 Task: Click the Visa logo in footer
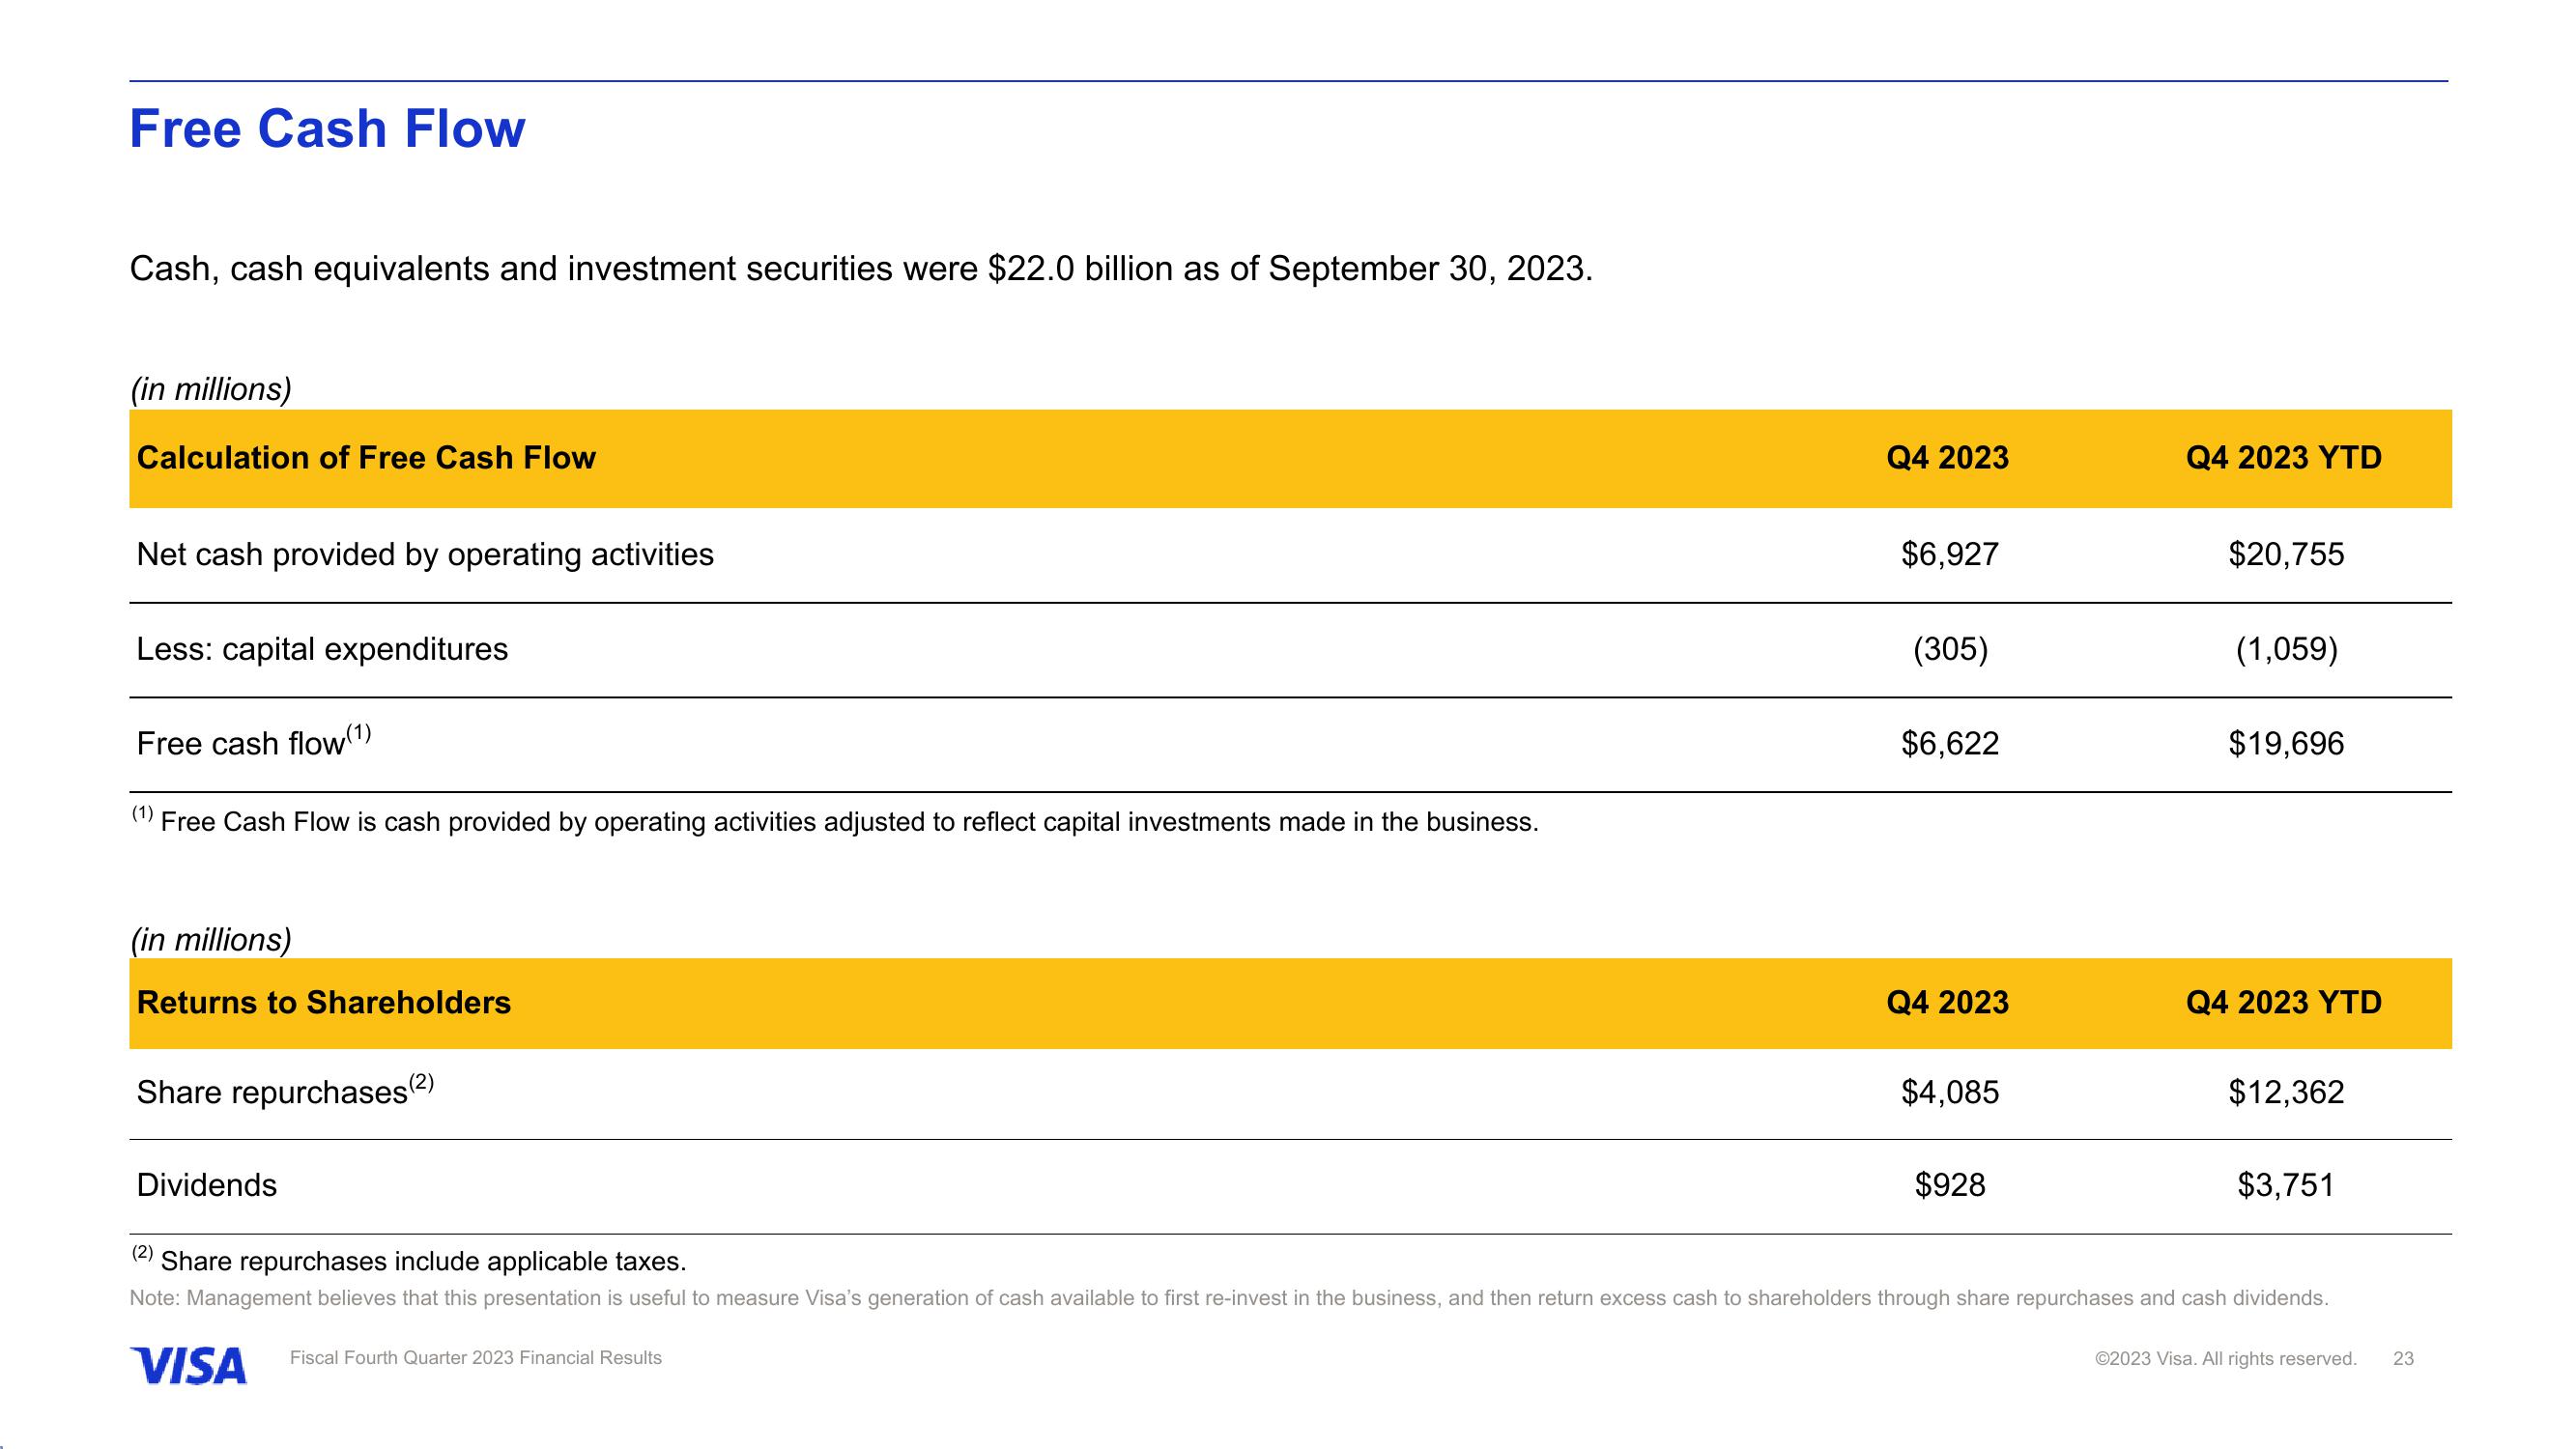click(188, 1365)
